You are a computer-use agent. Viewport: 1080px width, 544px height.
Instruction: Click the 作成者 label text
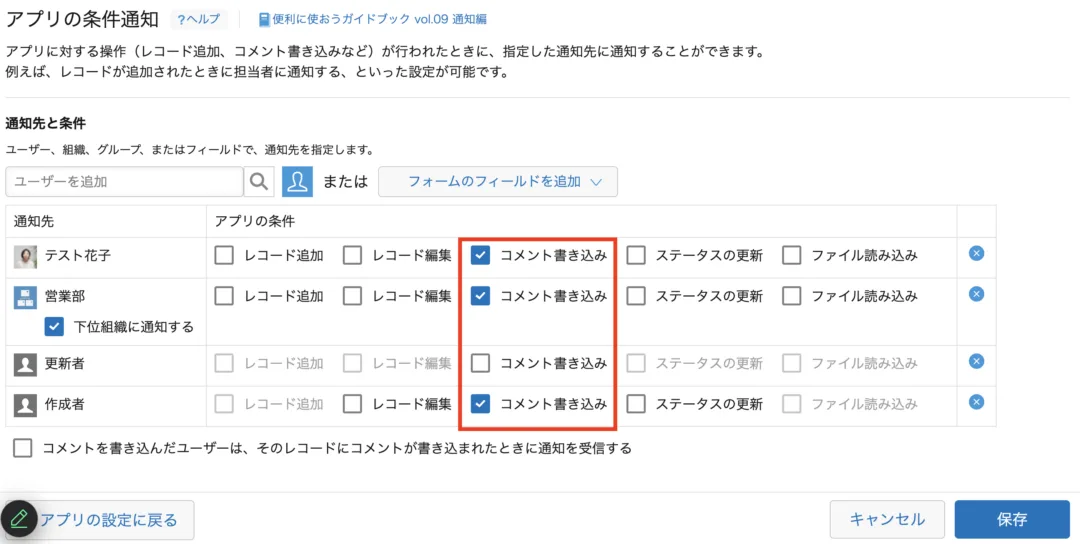[65, 404]
